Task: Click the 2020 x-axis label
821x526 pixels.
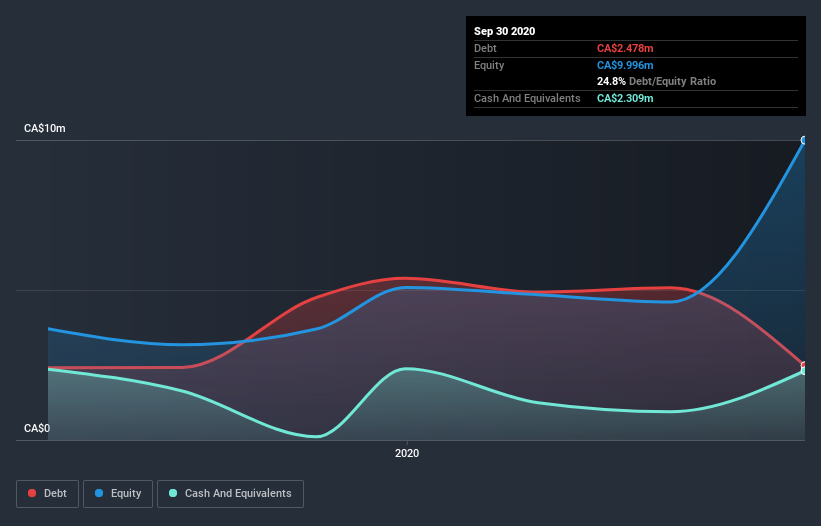Action: pos(407,453)
